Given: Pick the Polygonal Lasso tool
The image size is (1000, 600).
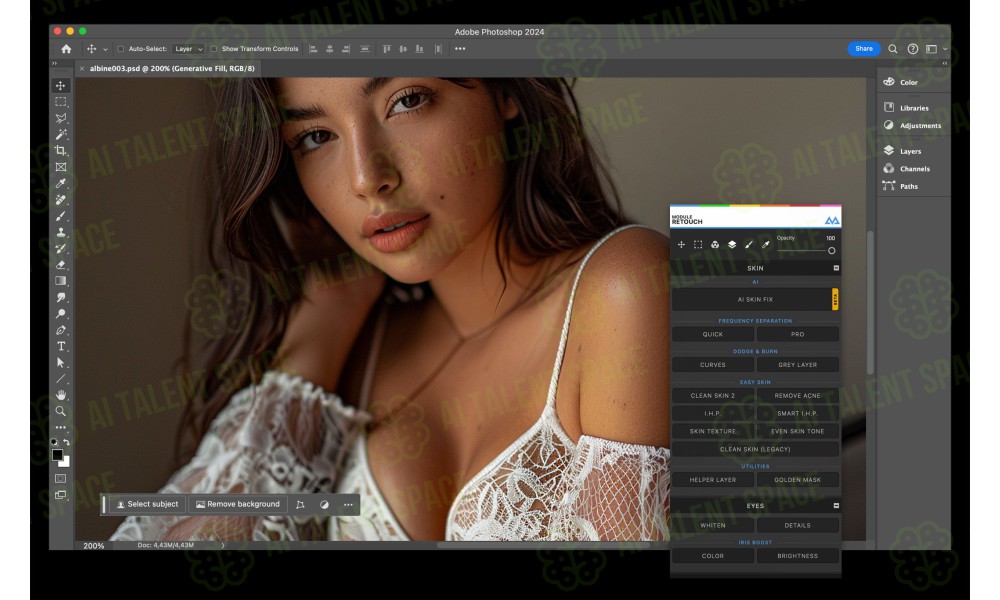Looking at the screenshot, I should pyautogui.click(x=61, y=118).
